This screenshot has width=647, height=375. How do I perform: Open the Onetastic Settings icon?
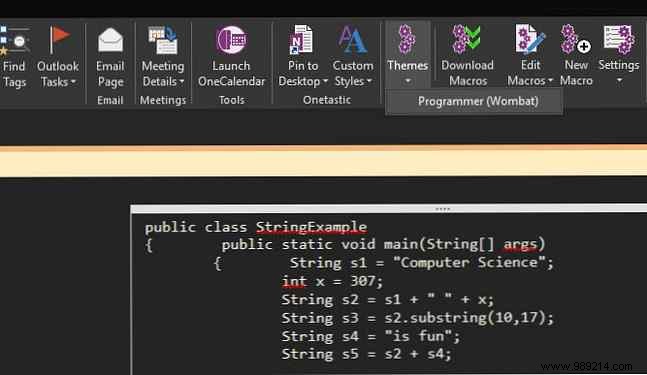(619, 40)
